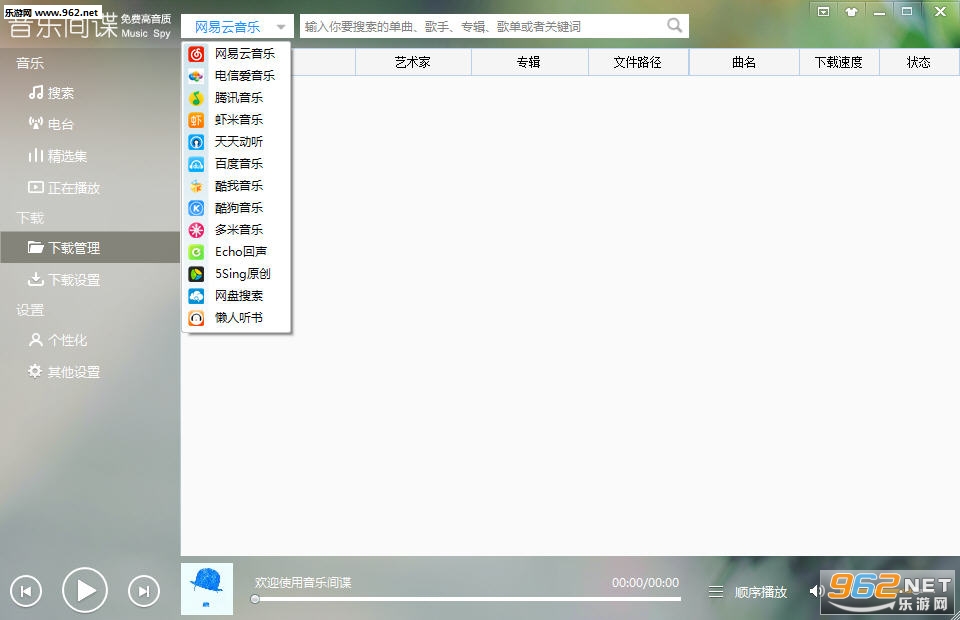Sort by the 艺术家 column header
The image size is (960, 620).
pyautogui.click(x=413, y=62)
